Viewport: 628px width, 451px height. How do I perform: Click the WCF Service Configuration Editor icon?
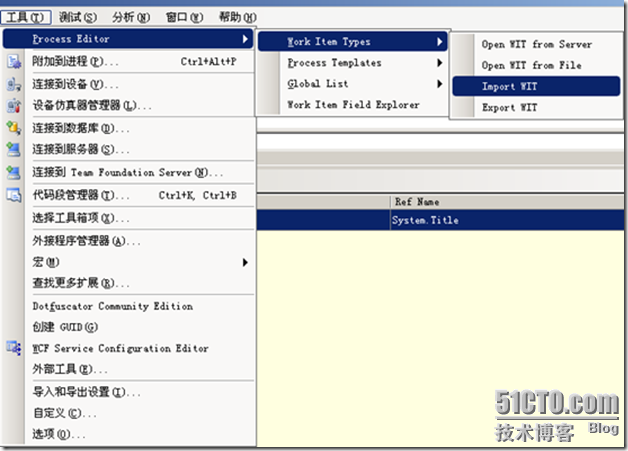(14, 348)
